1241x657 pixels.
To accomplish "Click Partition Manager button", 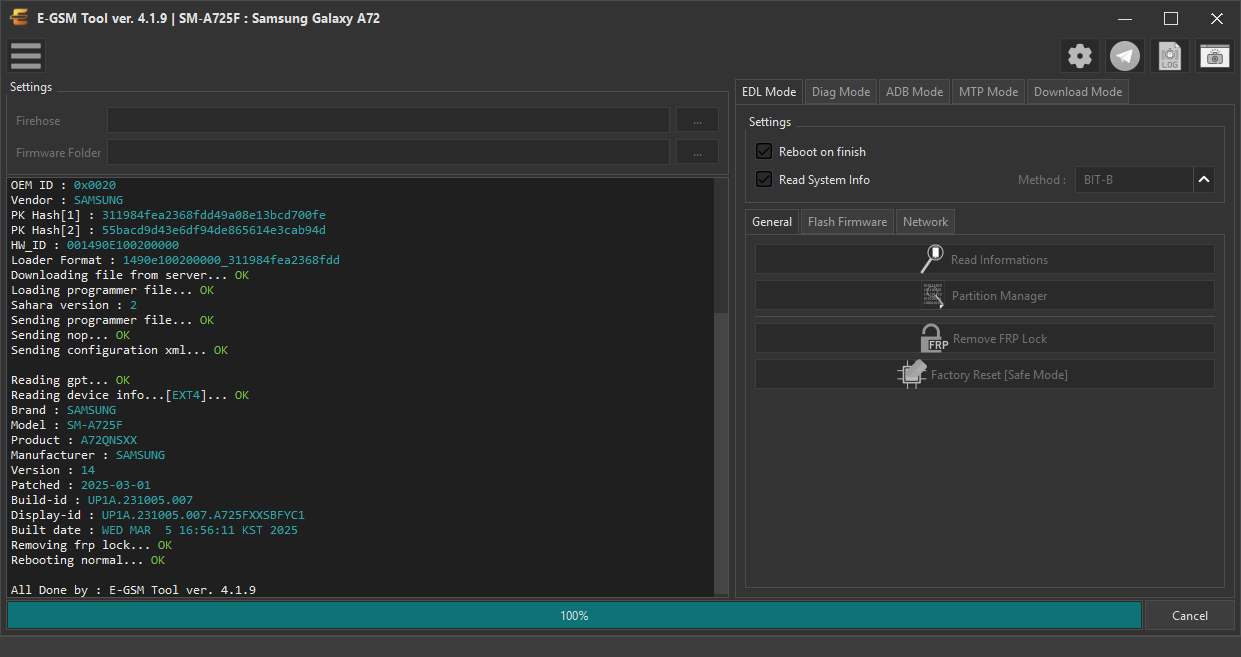I will (x=985, y=296).
